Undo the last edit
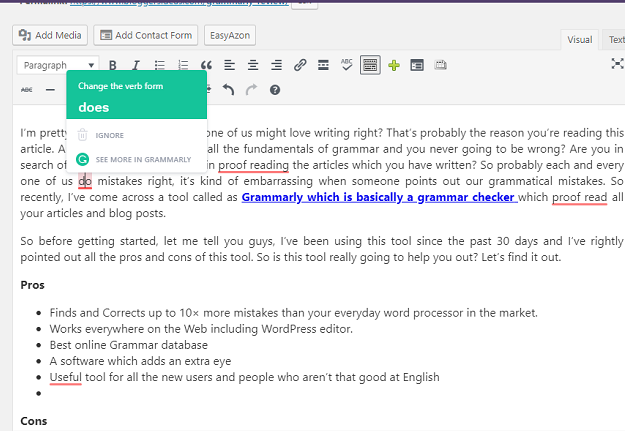The width and height of the screenshot is (625, 431). click(228, 90)
